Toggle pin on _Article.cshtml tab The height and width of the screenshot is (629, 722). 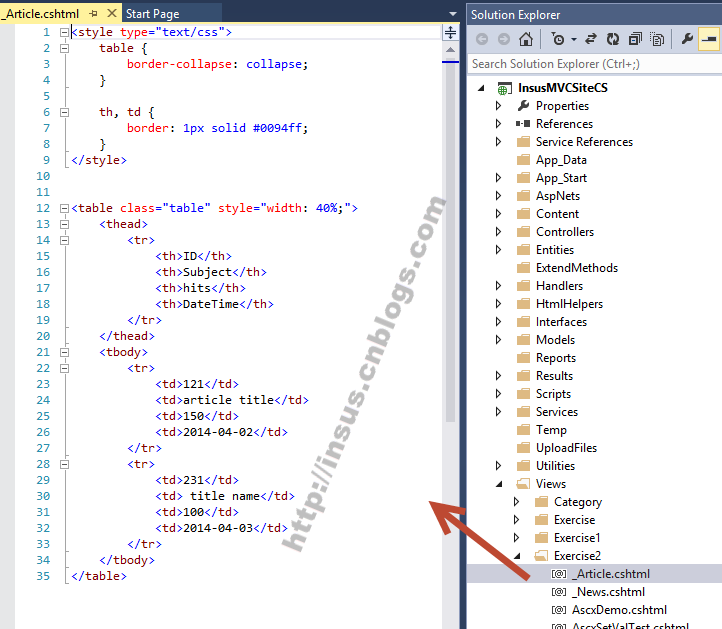pyautogui.click(x=93, y=14)
